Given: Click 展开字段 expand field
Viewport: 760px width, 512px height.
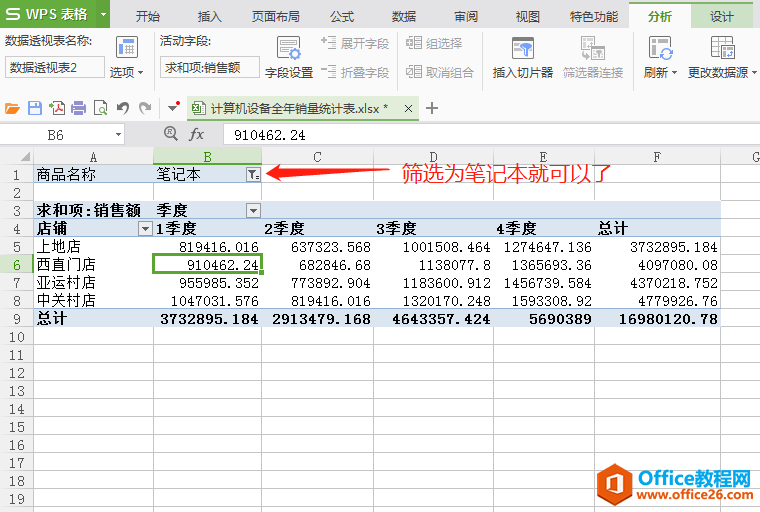Looking at the screenshot, I should 355,43.
